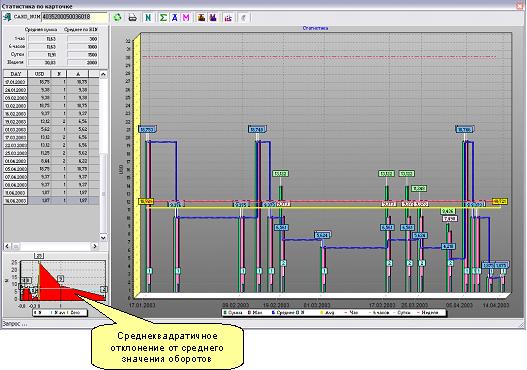
Task: Click the table scrollbar down arrow
Action: click(x=103, y=237)
